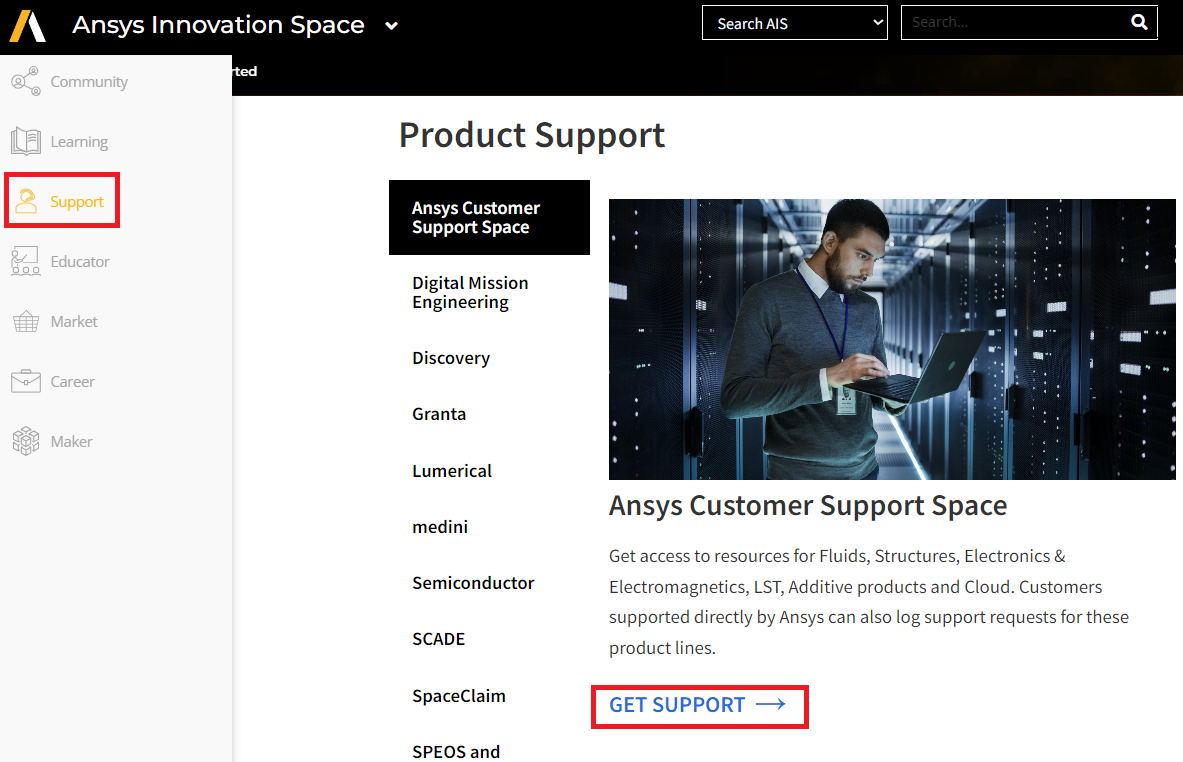Click the Ansys logo icon

click(28, 26)
